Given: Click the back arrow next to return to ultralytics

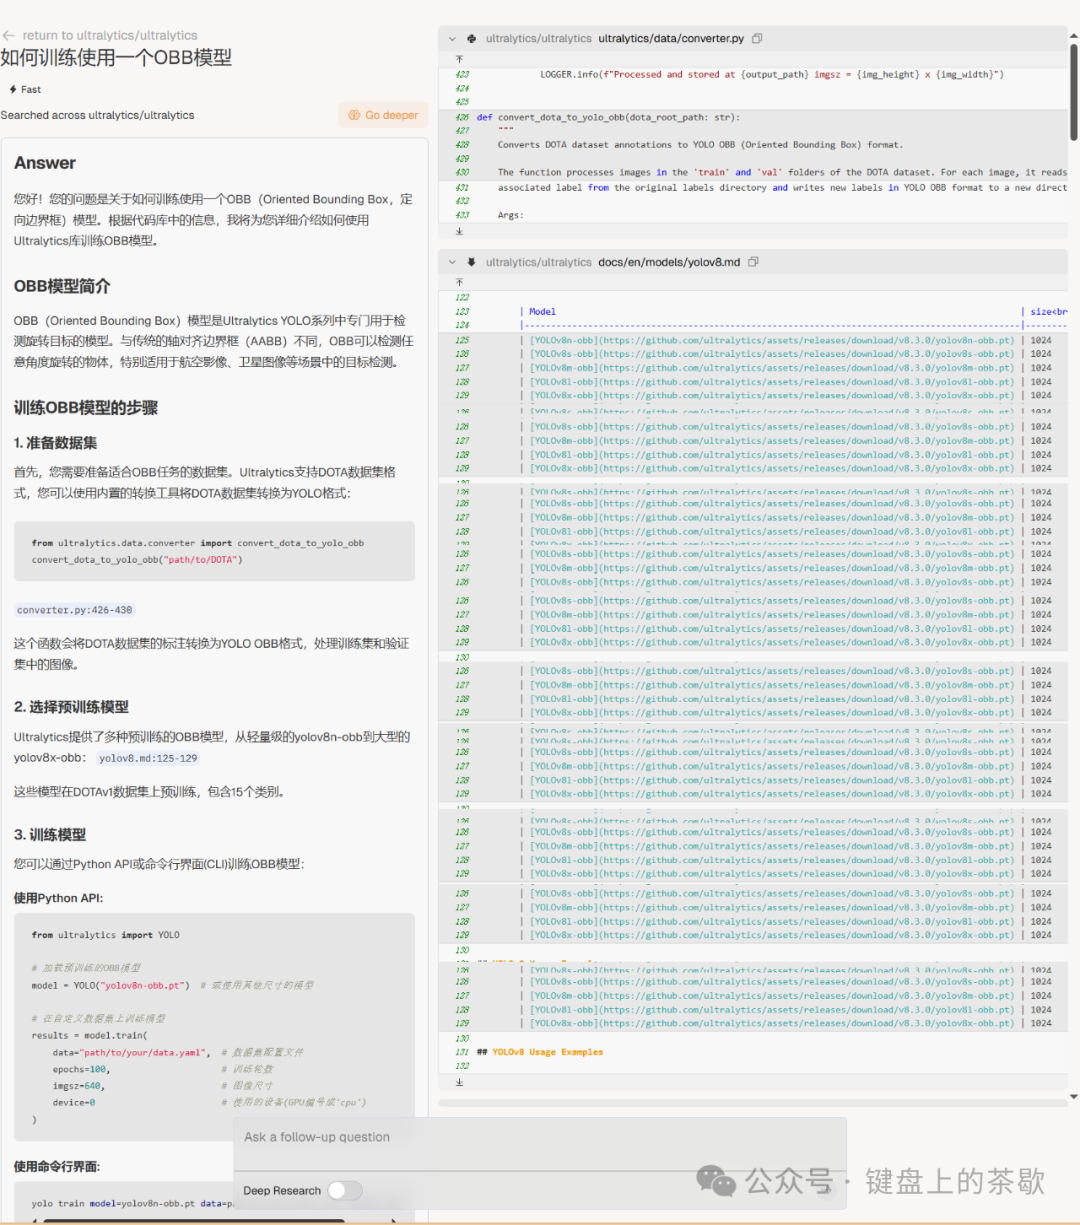Looking at the screenshot, I should click(8, 35).
